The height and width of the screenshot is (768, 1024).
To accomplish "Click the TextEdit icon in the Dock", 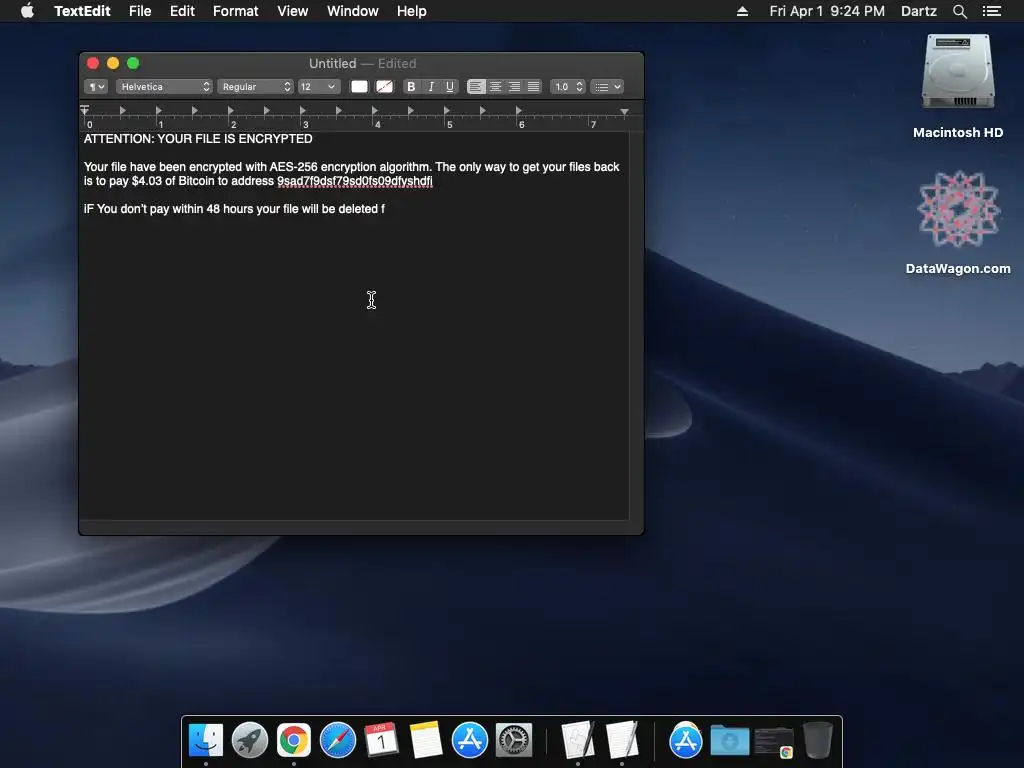I will coord(622,740).
